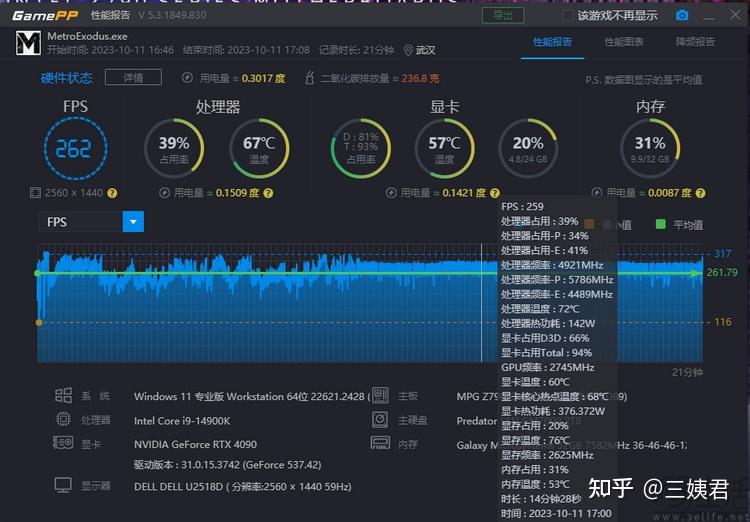Click processor power icon beside 0.1509 度

(165, 193)
